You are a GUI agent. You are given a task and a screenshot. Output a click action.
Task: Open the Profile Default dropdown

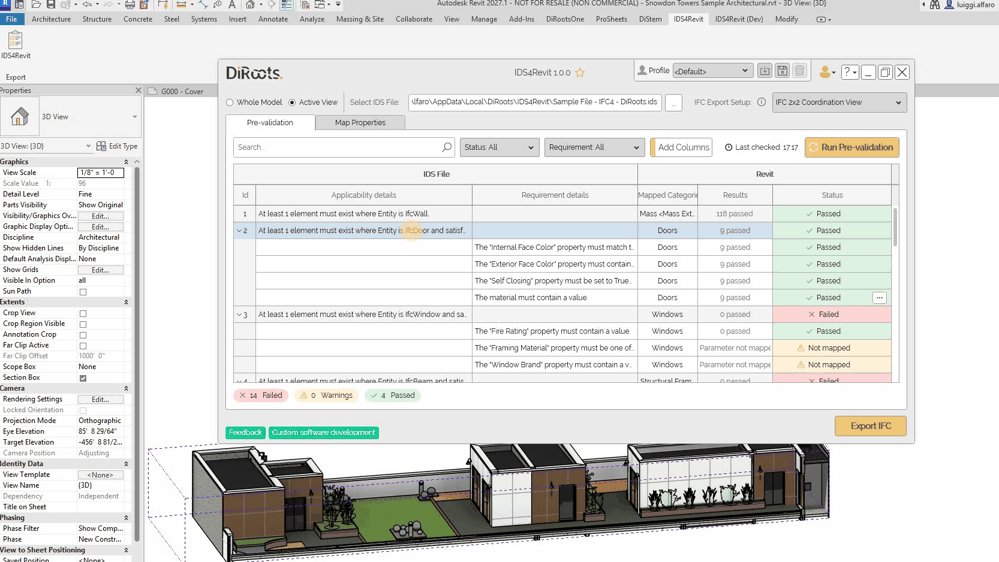pyautogui.click(x=713, y=71)
